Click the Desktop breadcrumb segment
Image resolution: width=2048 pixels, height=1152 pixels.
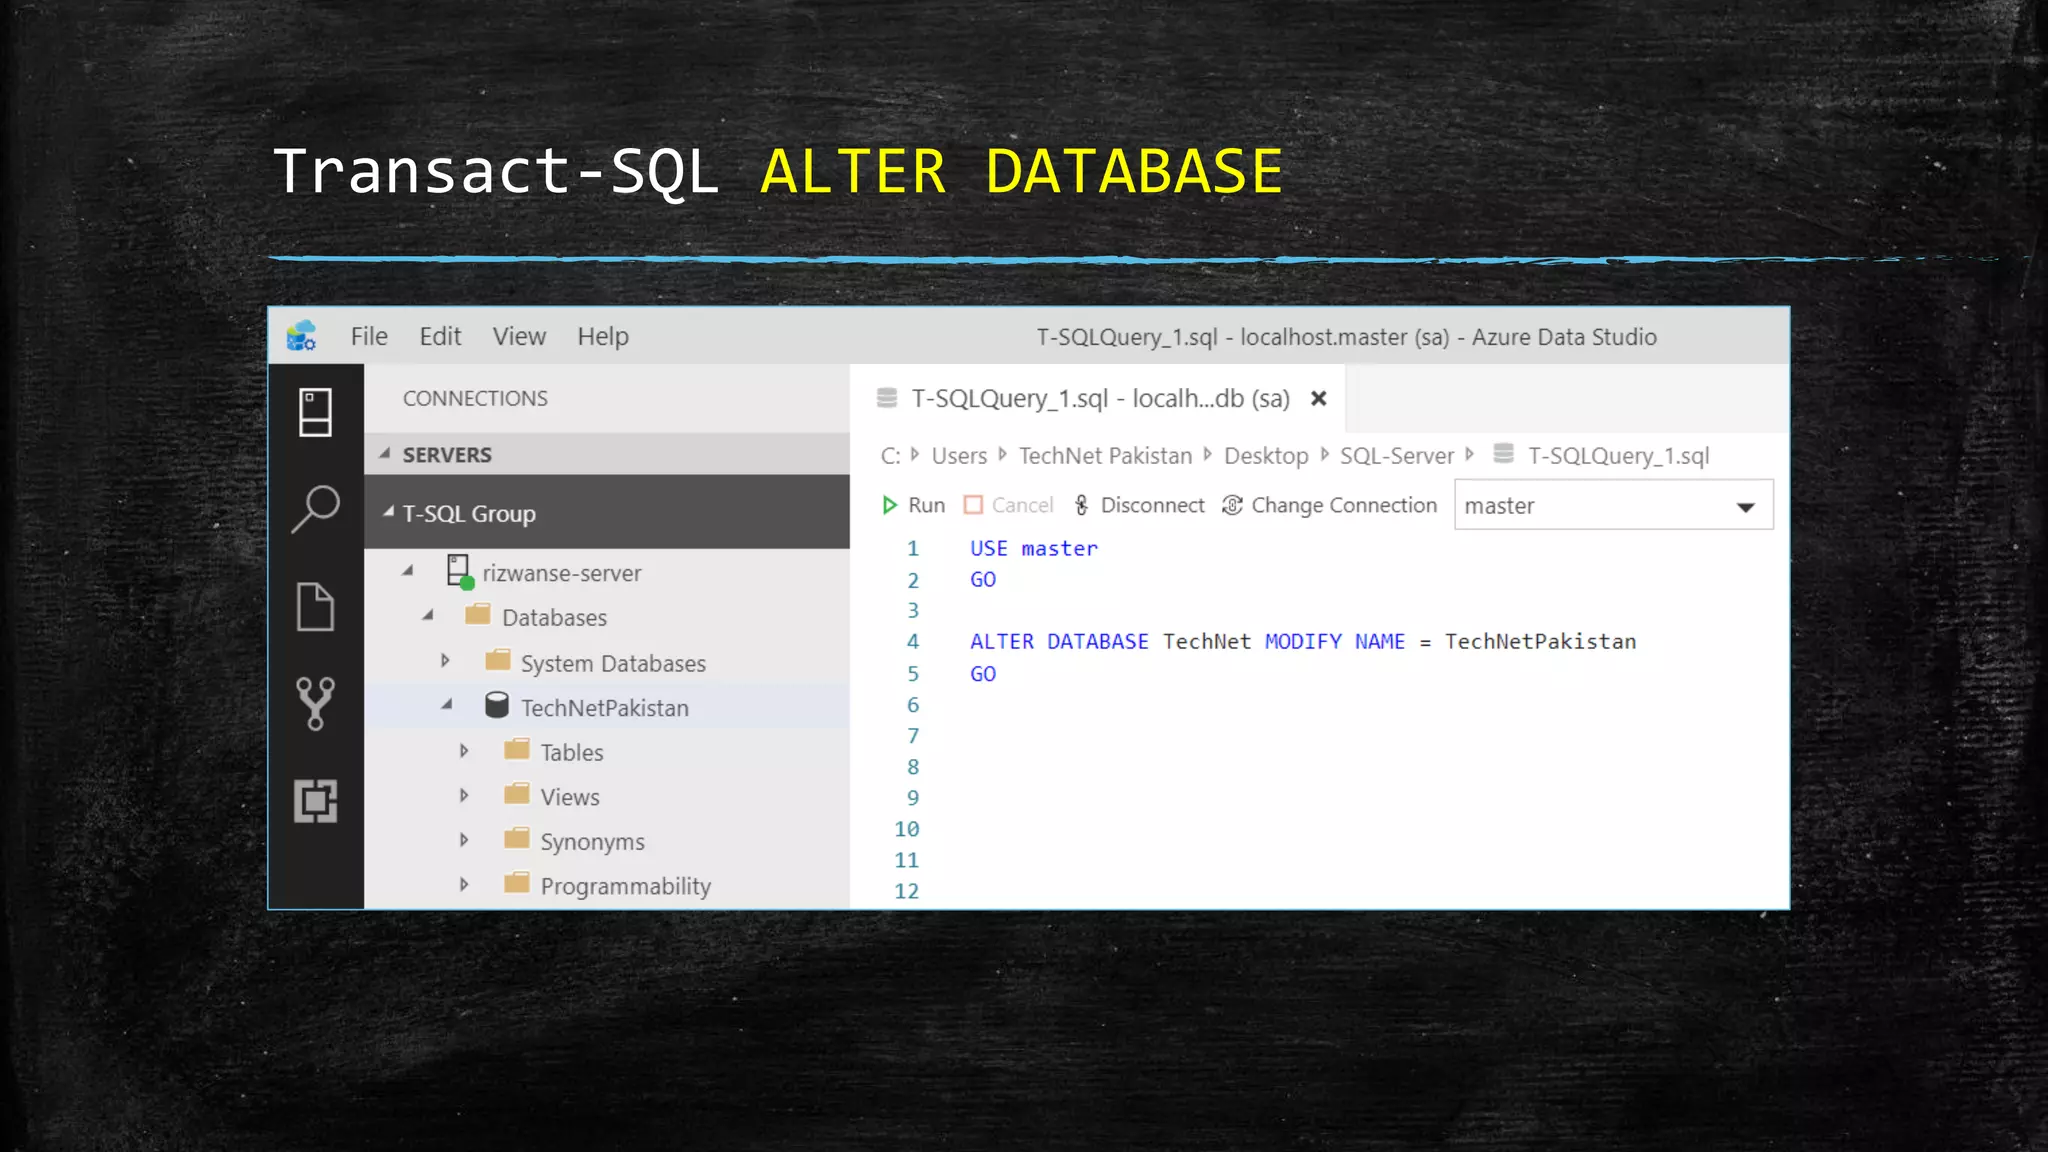click(x=1266, y=456)
